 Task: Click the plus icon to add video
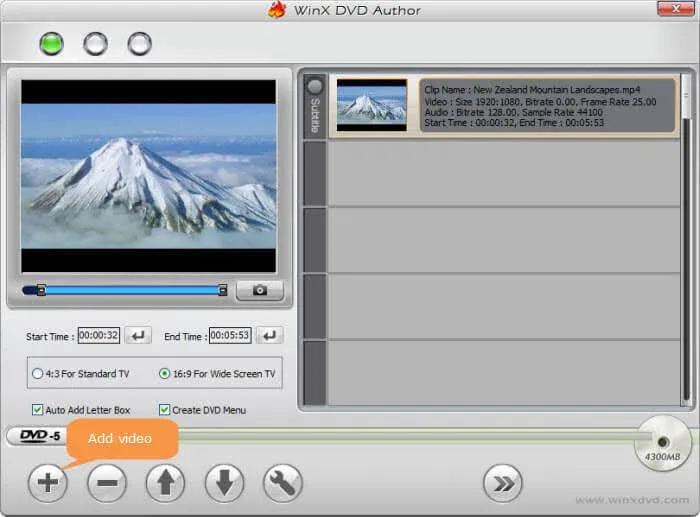[47, 484]
